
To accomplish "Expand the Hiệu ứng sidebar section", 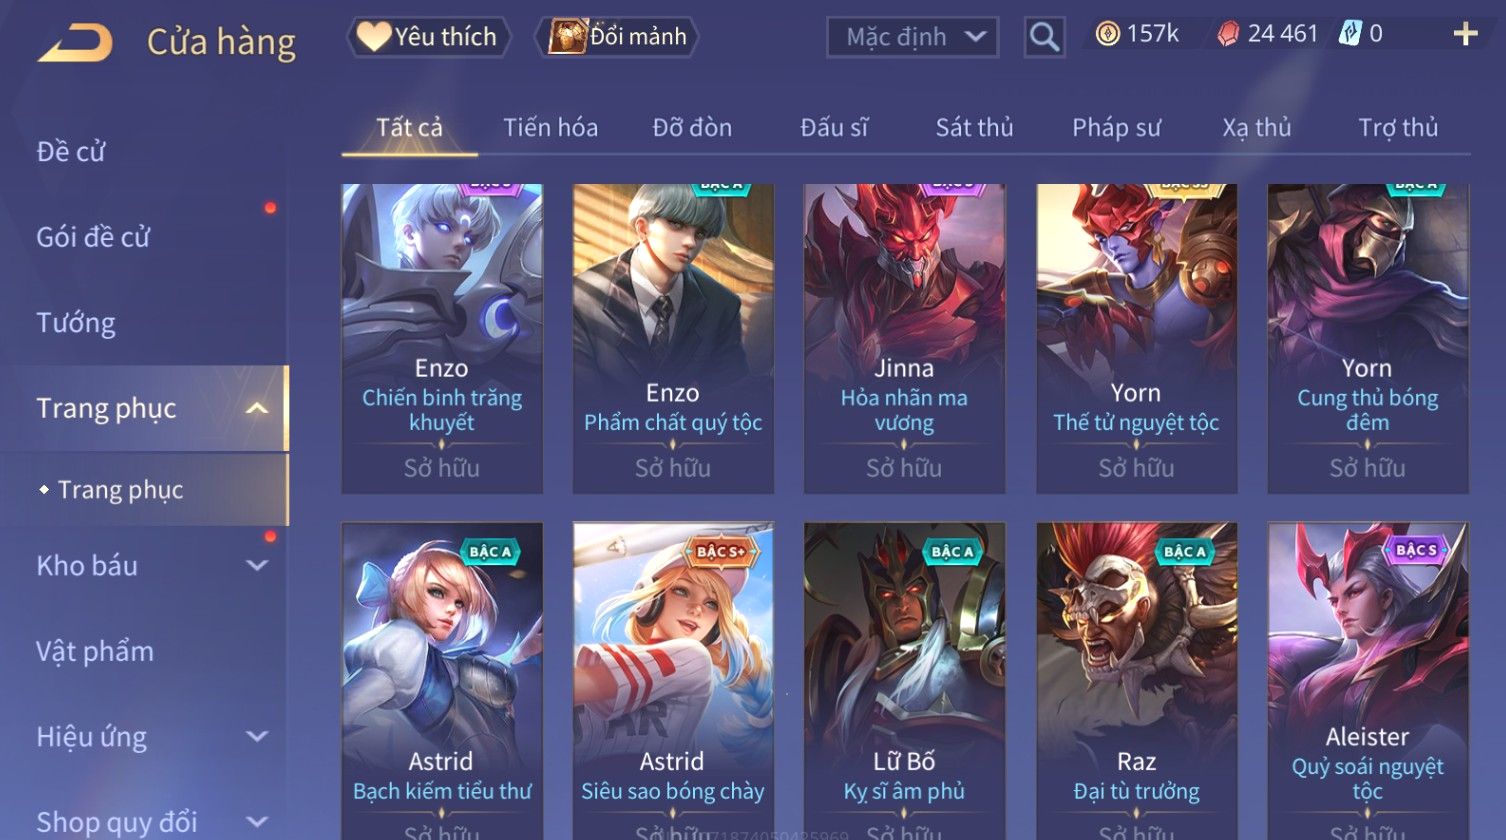I will (257, 737).
